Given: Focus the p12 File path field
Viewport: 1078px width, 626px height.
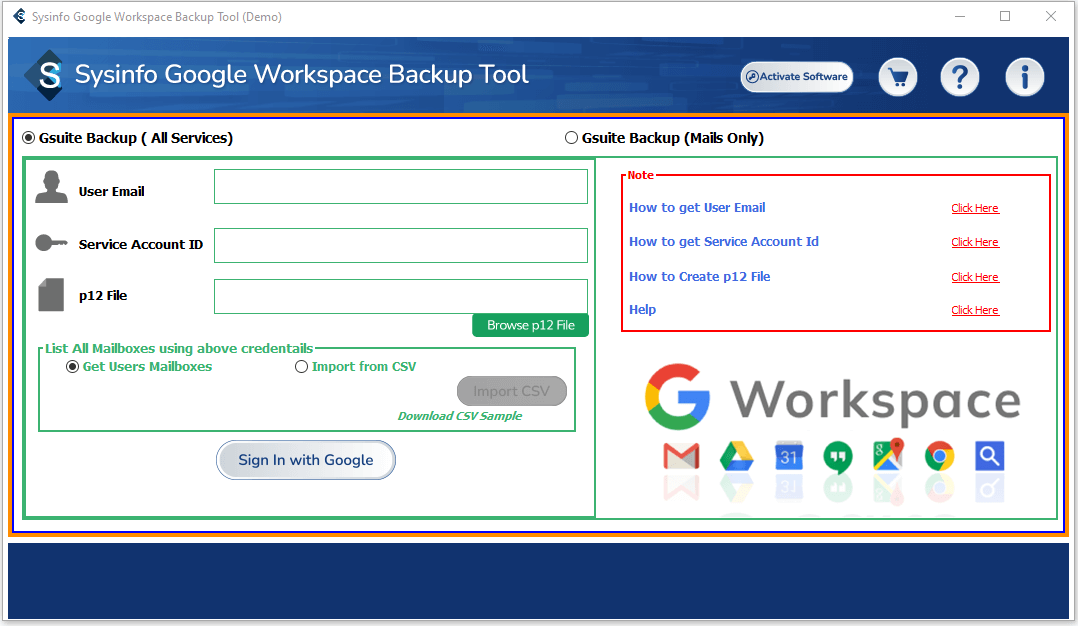Looking at the screenshot, I should tap(401, 296).
